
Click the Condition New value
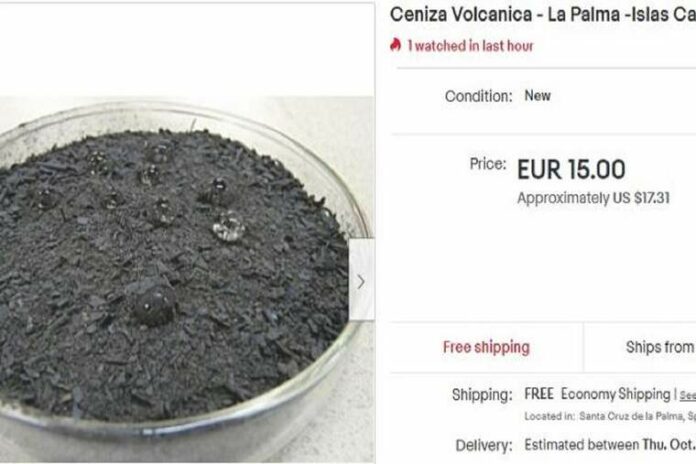[x=538, y=95]
